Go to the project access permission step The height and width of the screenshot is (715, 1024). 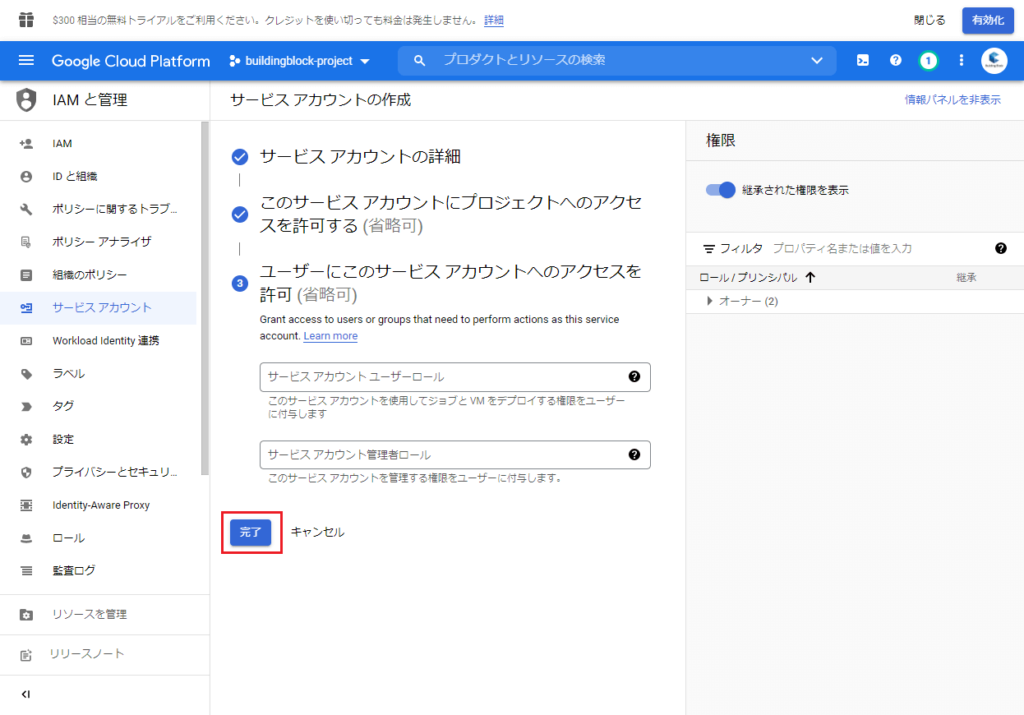tap(451, 214)
